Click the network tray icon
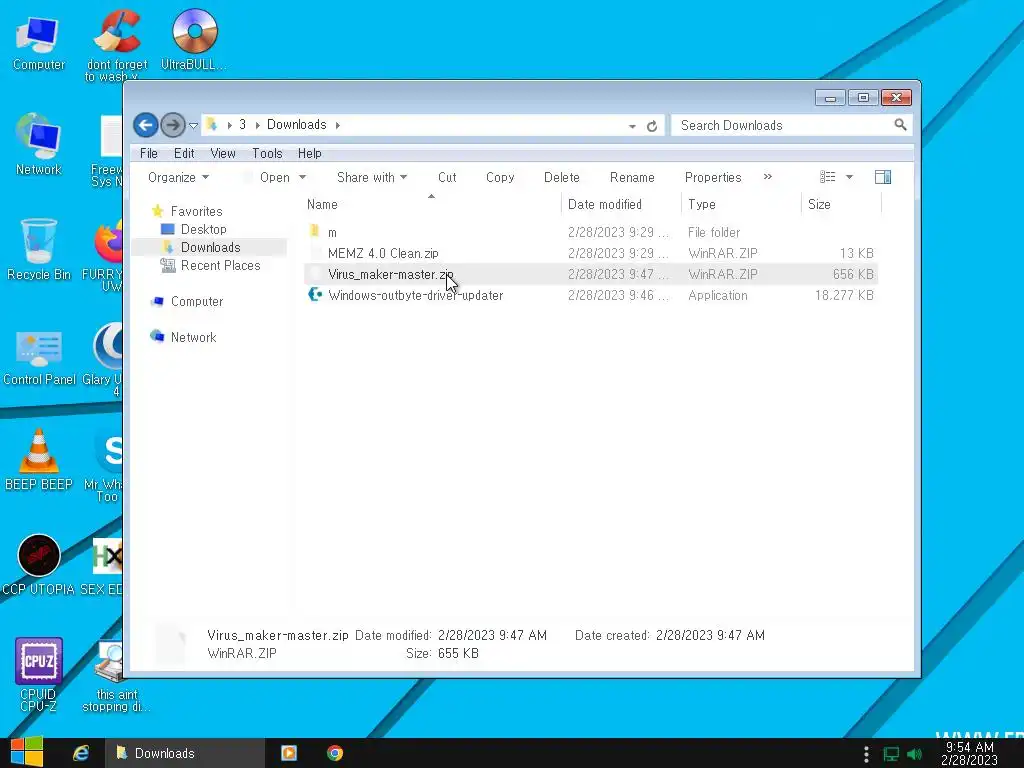Screen dimensions: 1024x768 click(891, 754)
